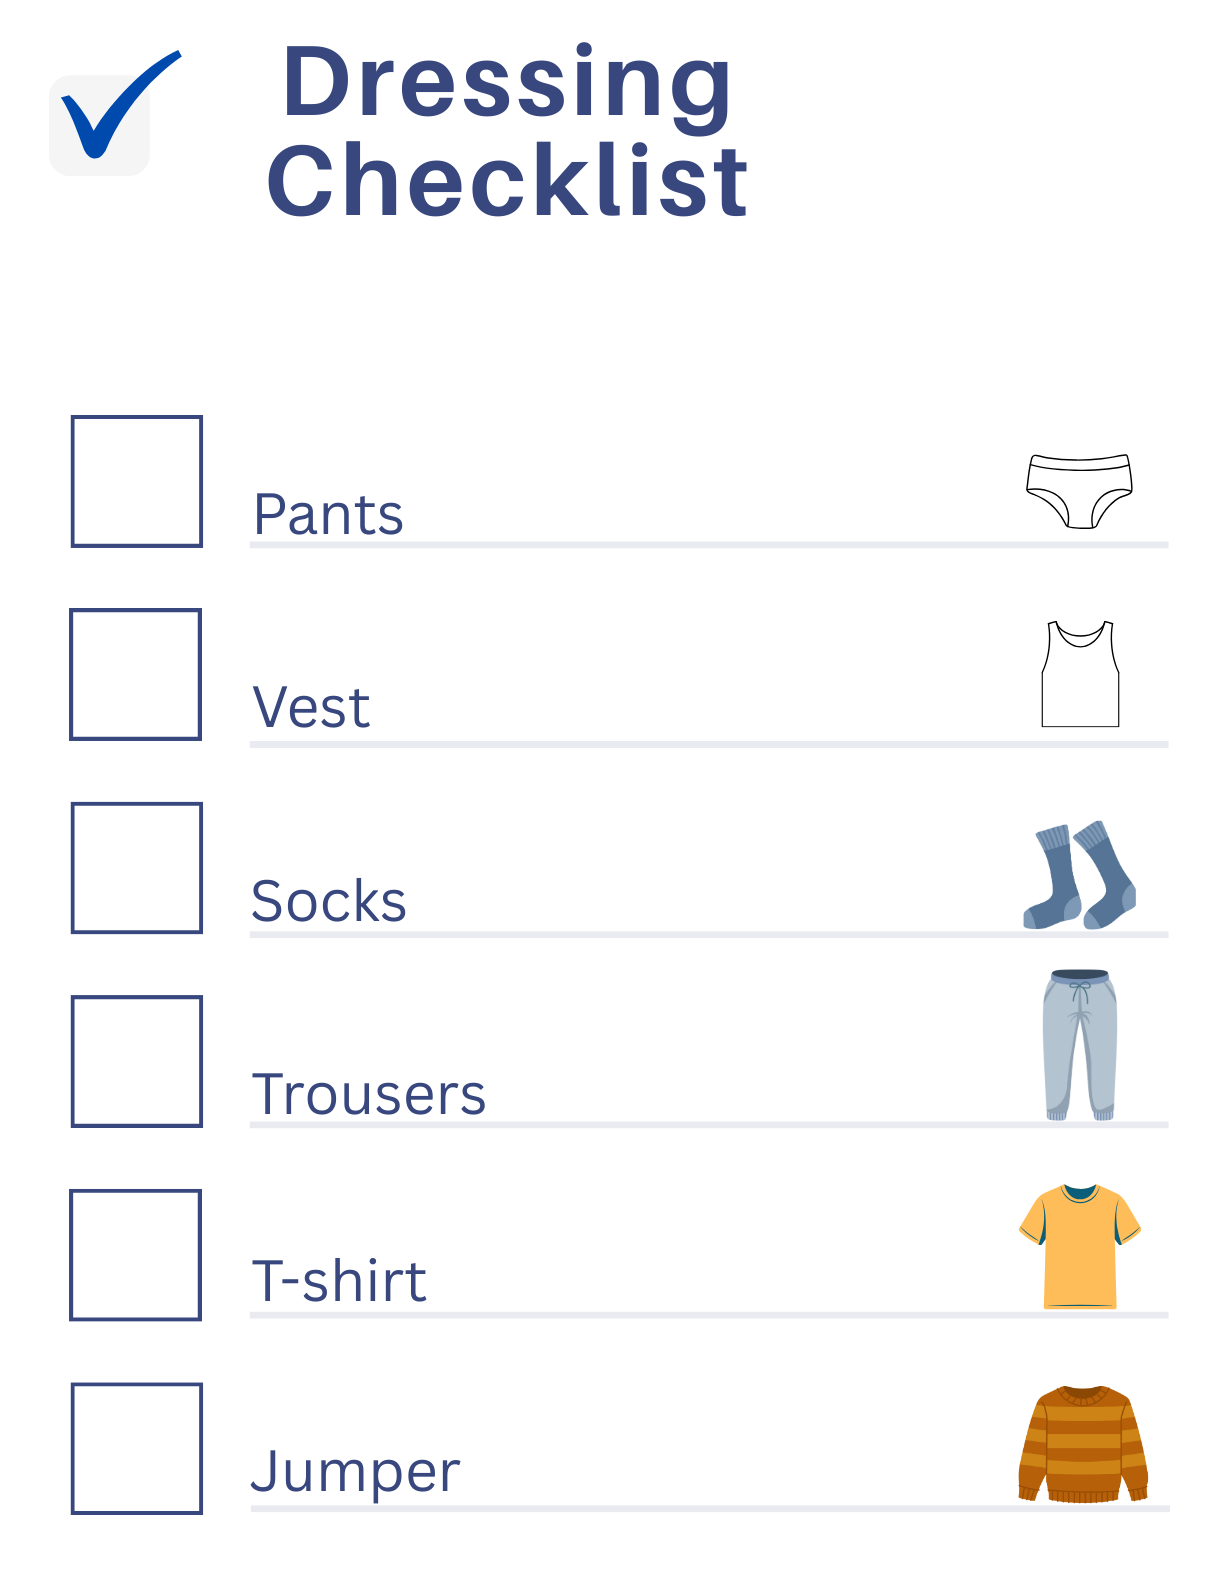Click the Dressing Checklist title
The image size is (1226, 1581).
pyautogui.click(x=508, y=130)
